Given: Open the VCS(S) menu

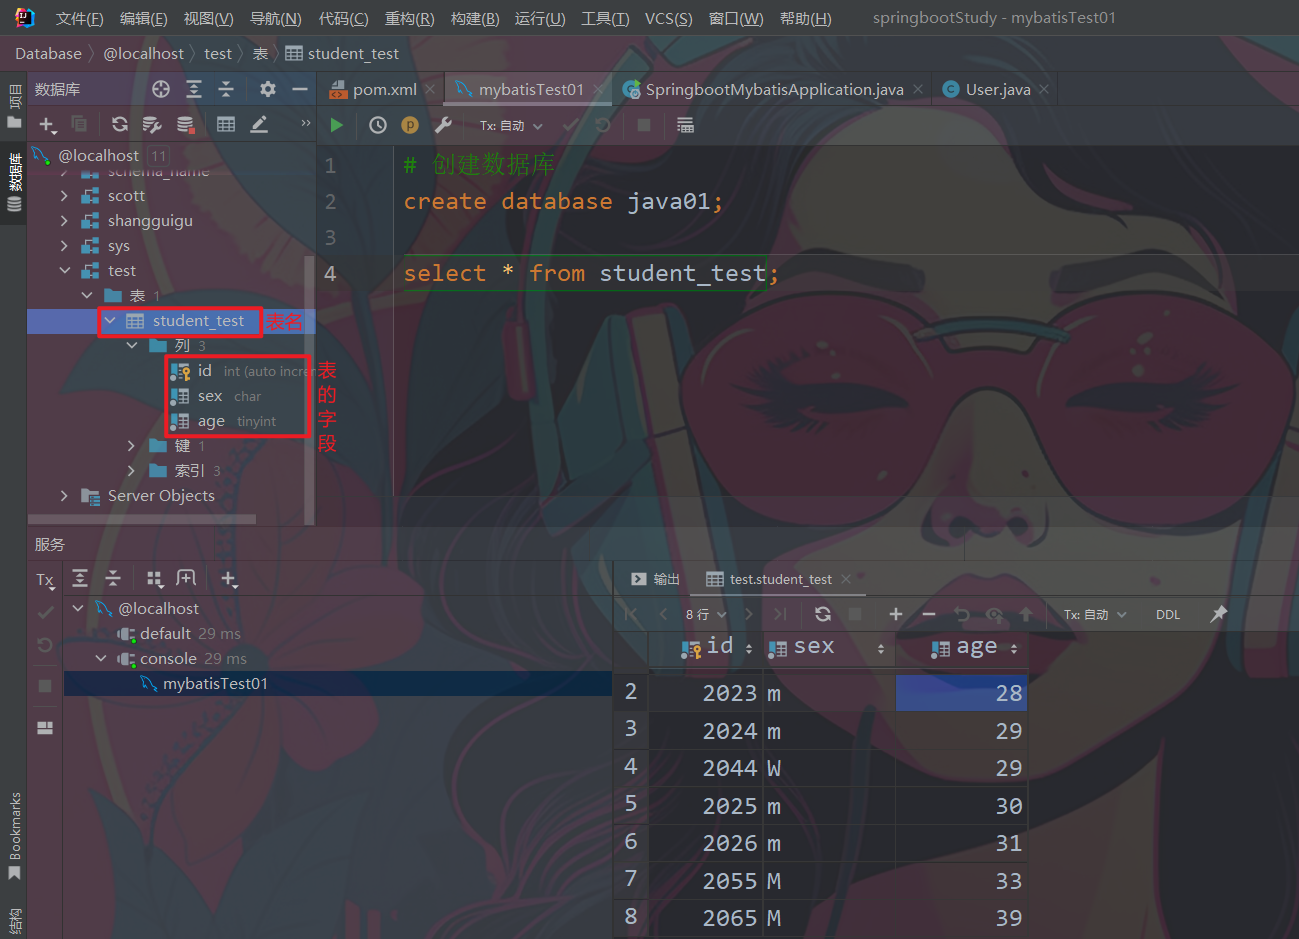Looking at the screenshot, I should click(668, 19).
